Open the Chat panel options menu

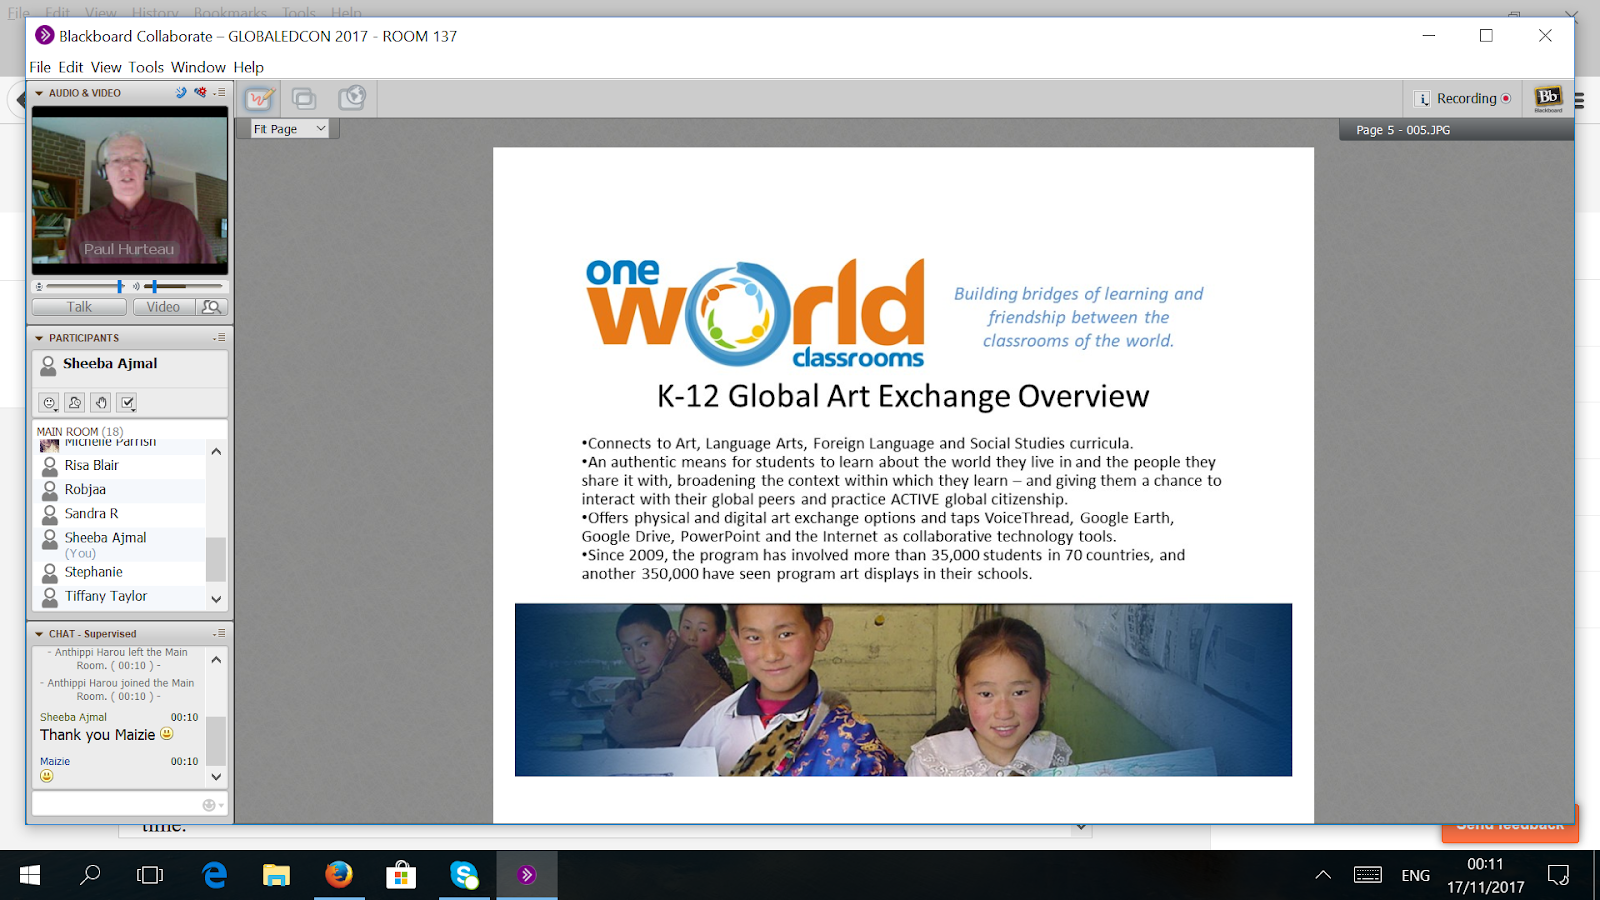pos(220,634)
